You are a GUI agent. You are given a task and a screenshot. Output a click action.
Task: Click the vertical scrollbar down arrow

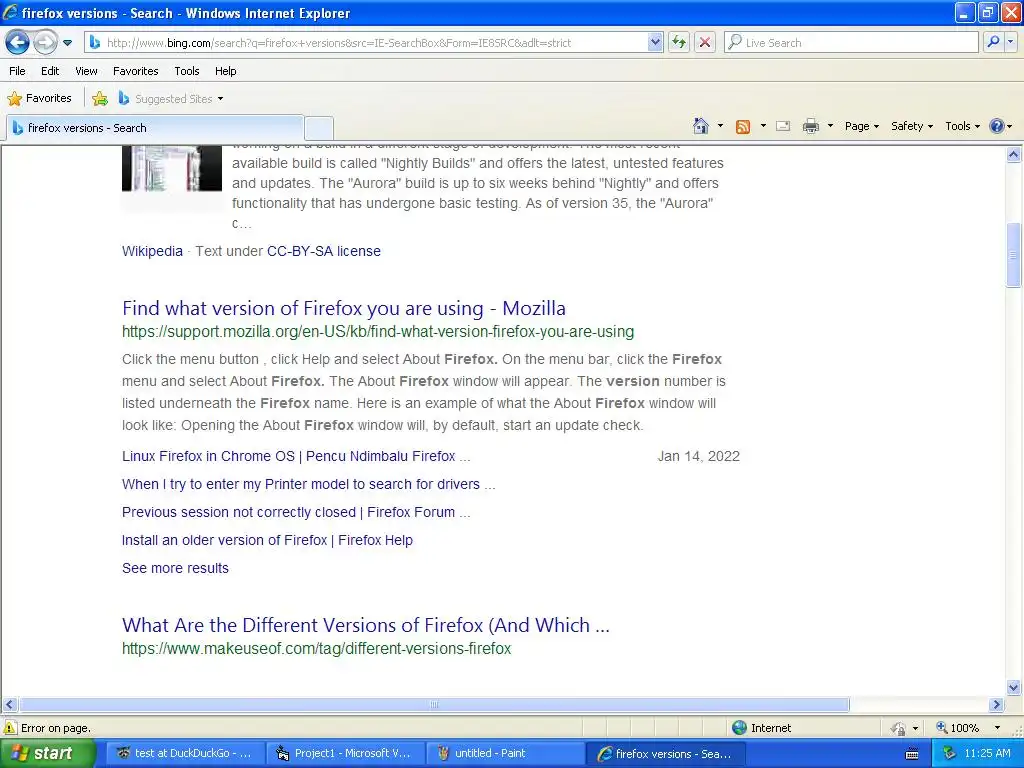point(1014,687)
